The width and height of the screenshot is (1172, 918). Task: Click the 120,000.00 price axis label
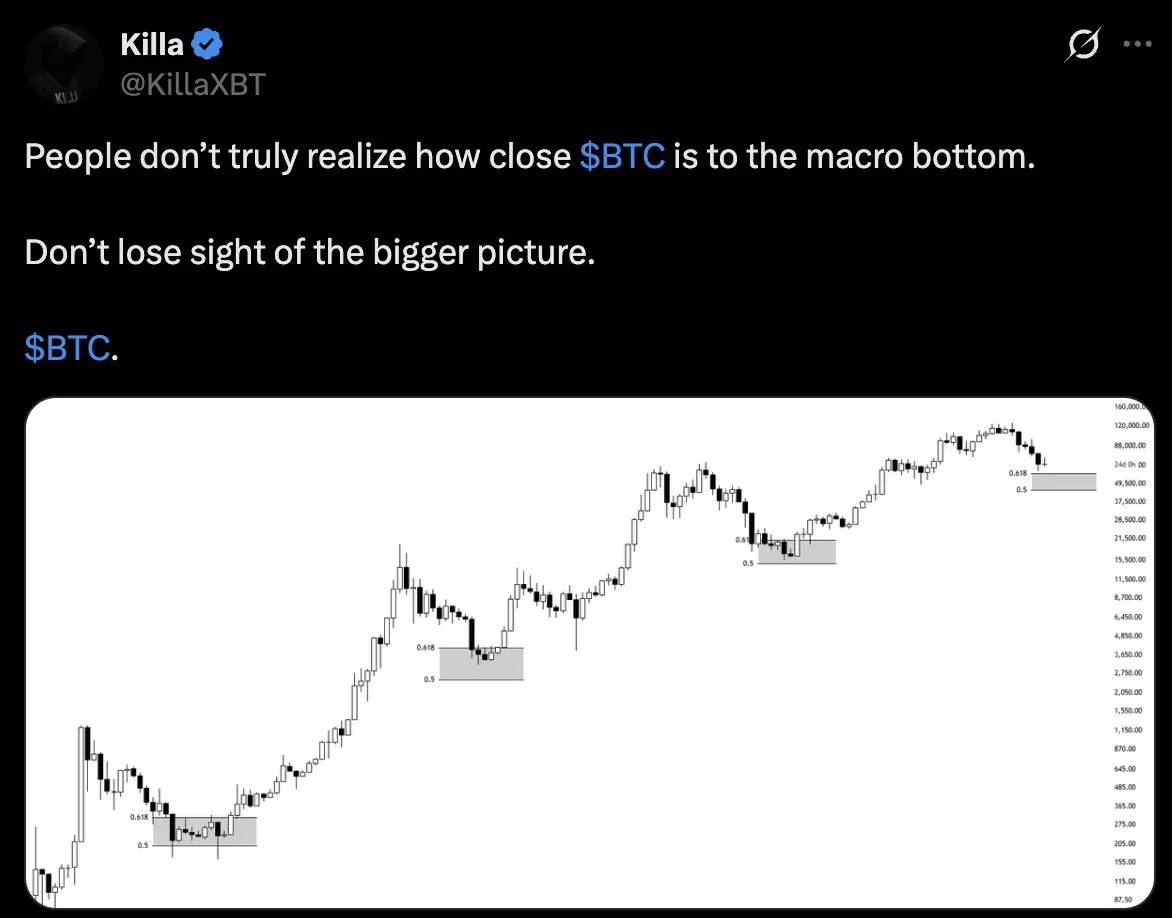[x=1131, y=425]
